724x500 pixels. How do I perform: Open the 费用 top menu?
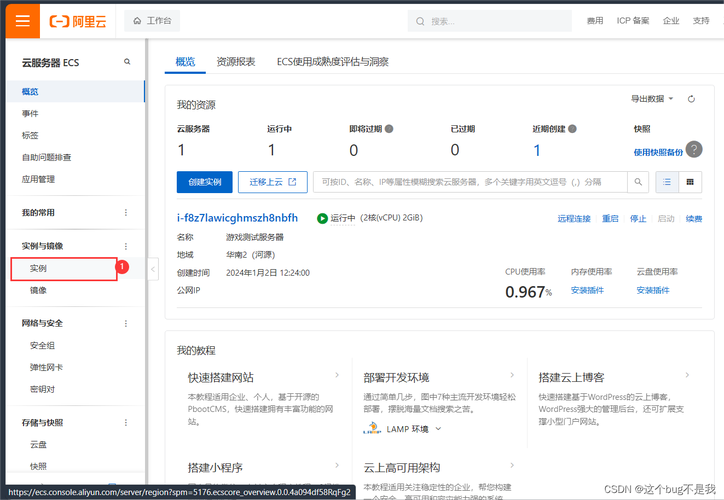tap(595, 21)
